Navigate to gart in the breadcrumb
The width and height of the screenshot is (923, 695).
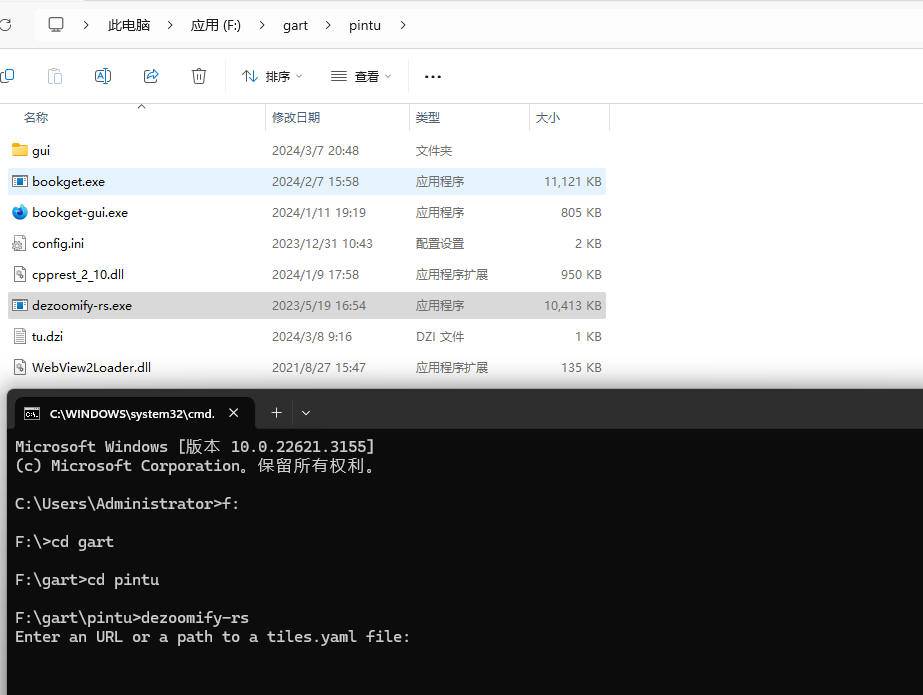[295, 25]
